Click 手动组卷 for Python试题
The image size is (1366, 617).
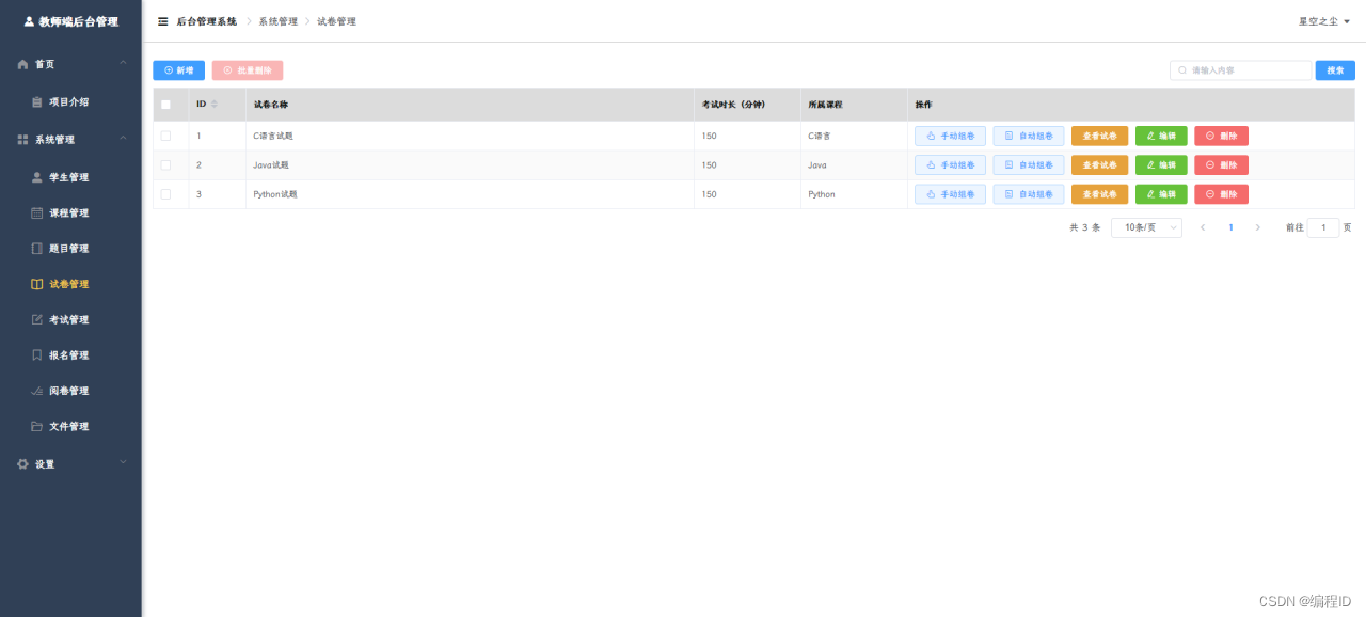click(x=950, y=194)
